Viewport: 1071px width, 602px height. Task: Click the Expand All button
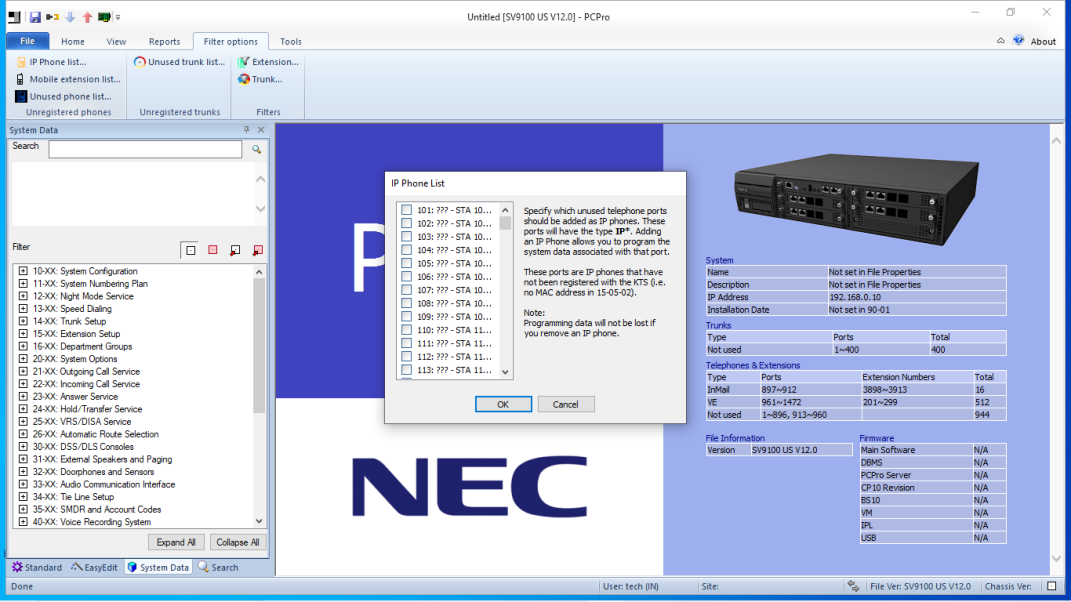point(177,542)
